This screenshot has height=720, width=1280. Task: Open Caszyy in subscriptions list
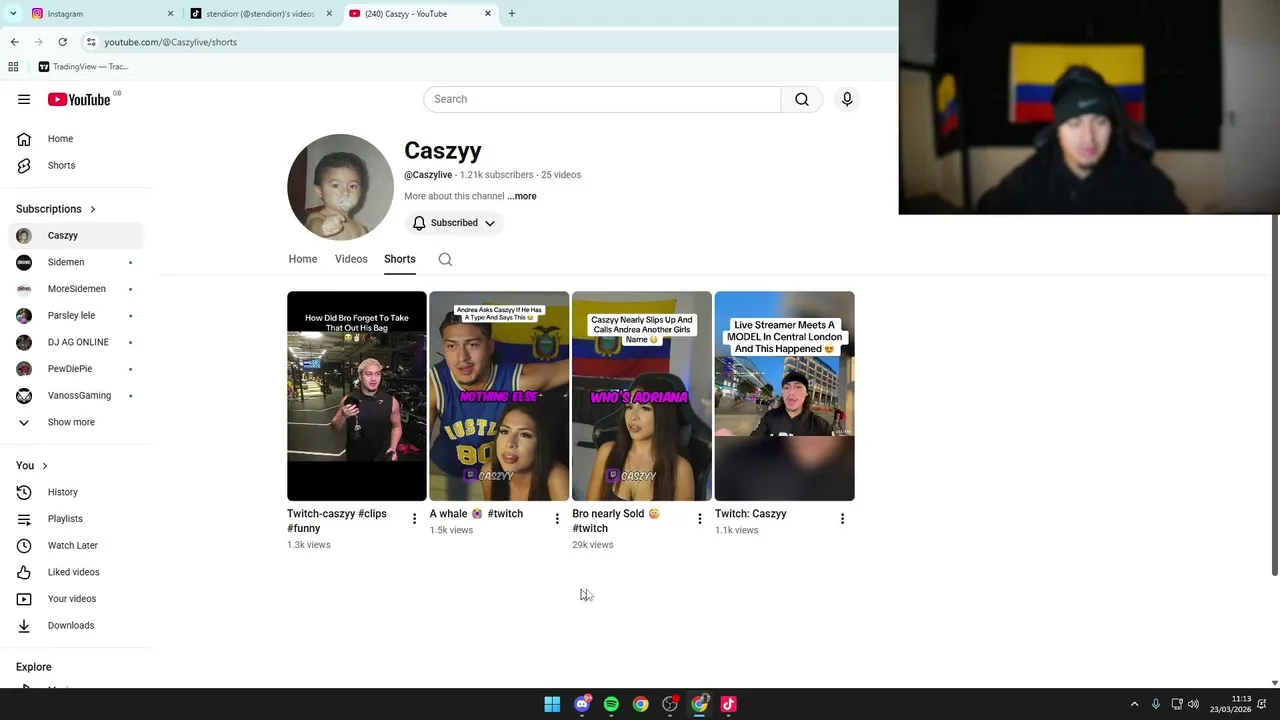point(77,236)
